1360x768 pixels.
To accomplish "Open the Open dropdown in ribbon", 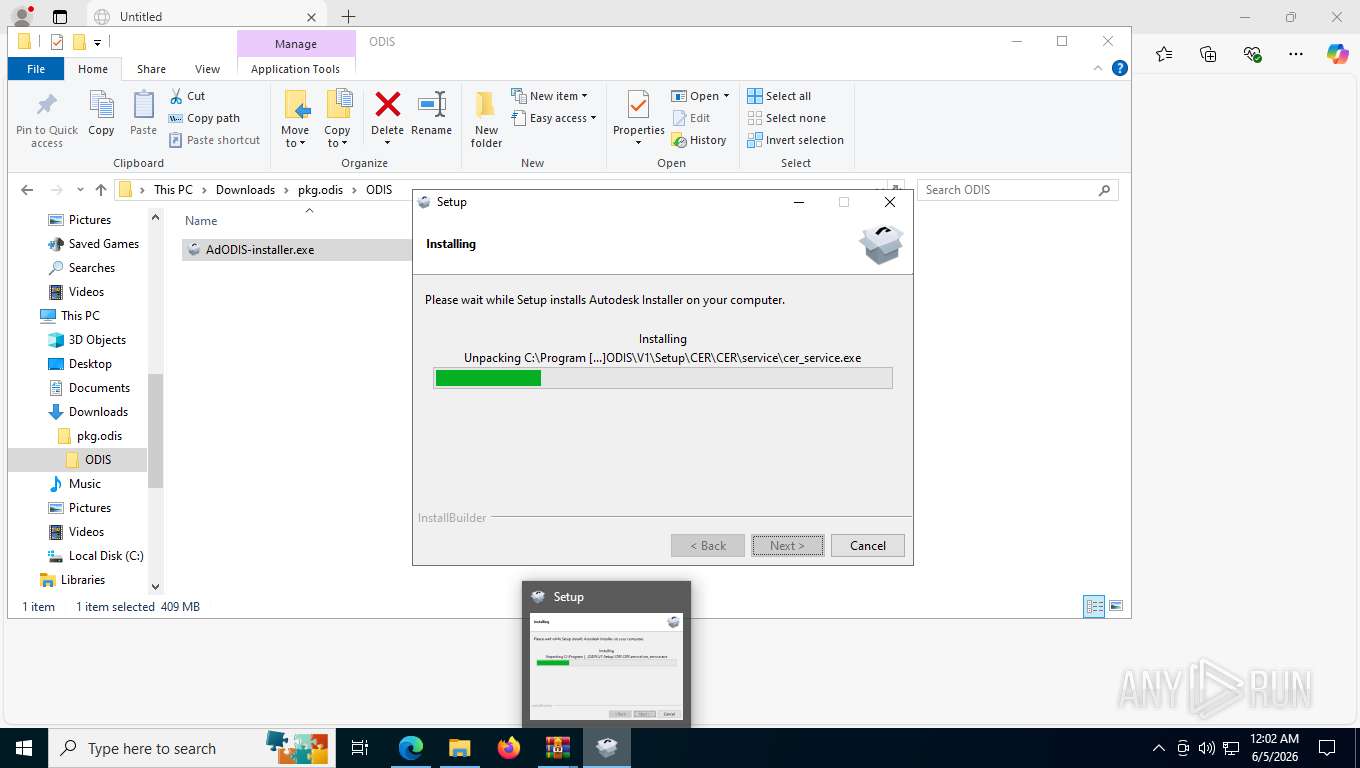I will [700, 96].
